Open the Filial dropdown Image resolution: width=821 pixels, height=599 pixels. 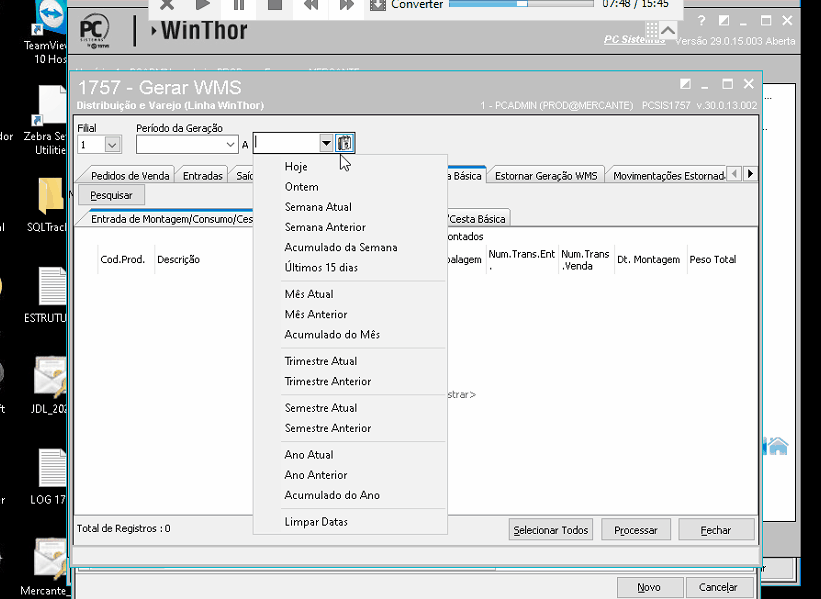112,145
